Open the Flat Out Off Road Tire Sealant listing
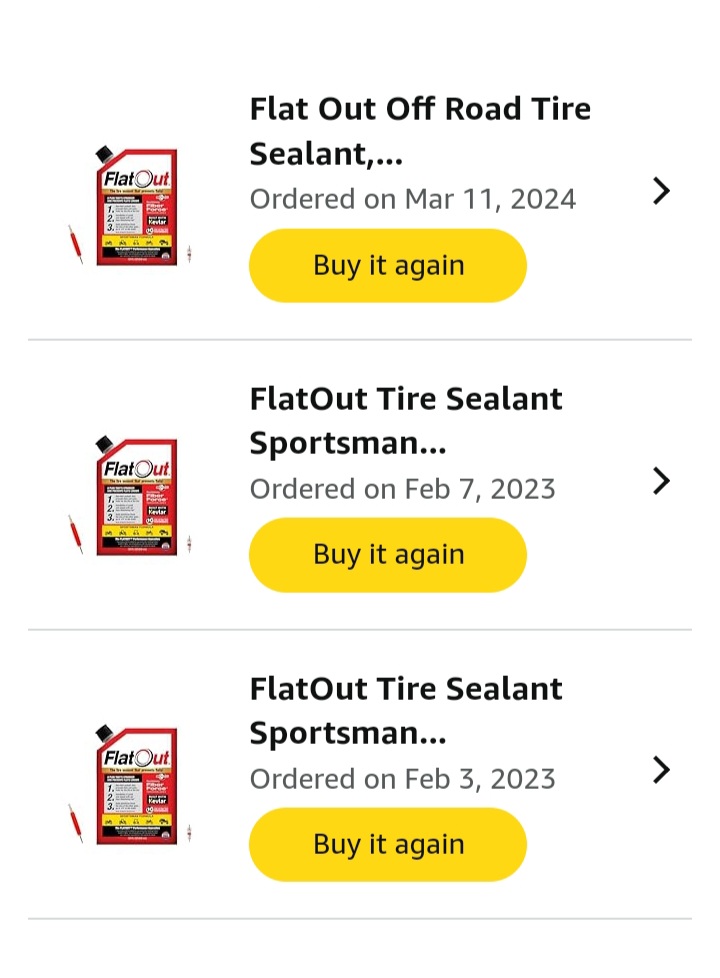Screen dimensions: 720x978 click(420, 130)
